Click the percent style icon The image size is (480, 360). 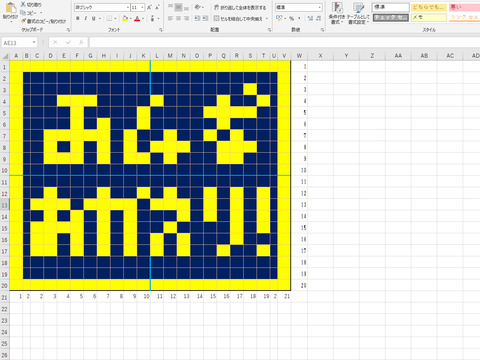point(292,18)
